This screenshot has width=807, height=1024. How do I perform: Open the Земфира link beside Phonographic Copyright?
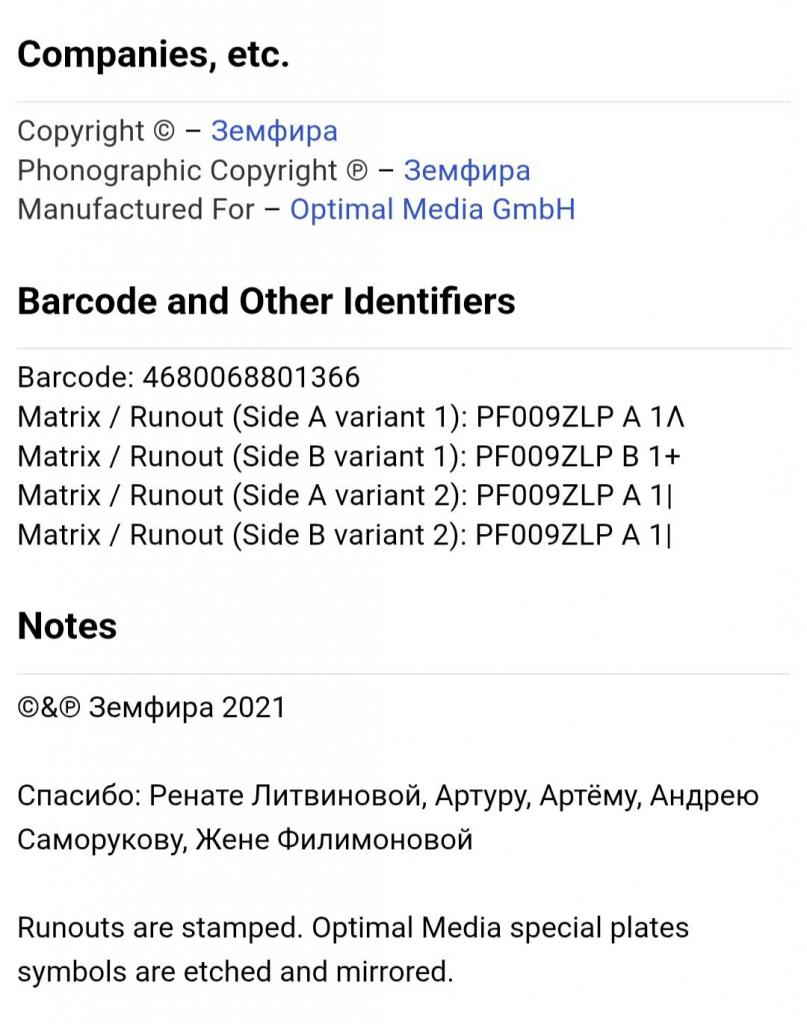[467, 170]
